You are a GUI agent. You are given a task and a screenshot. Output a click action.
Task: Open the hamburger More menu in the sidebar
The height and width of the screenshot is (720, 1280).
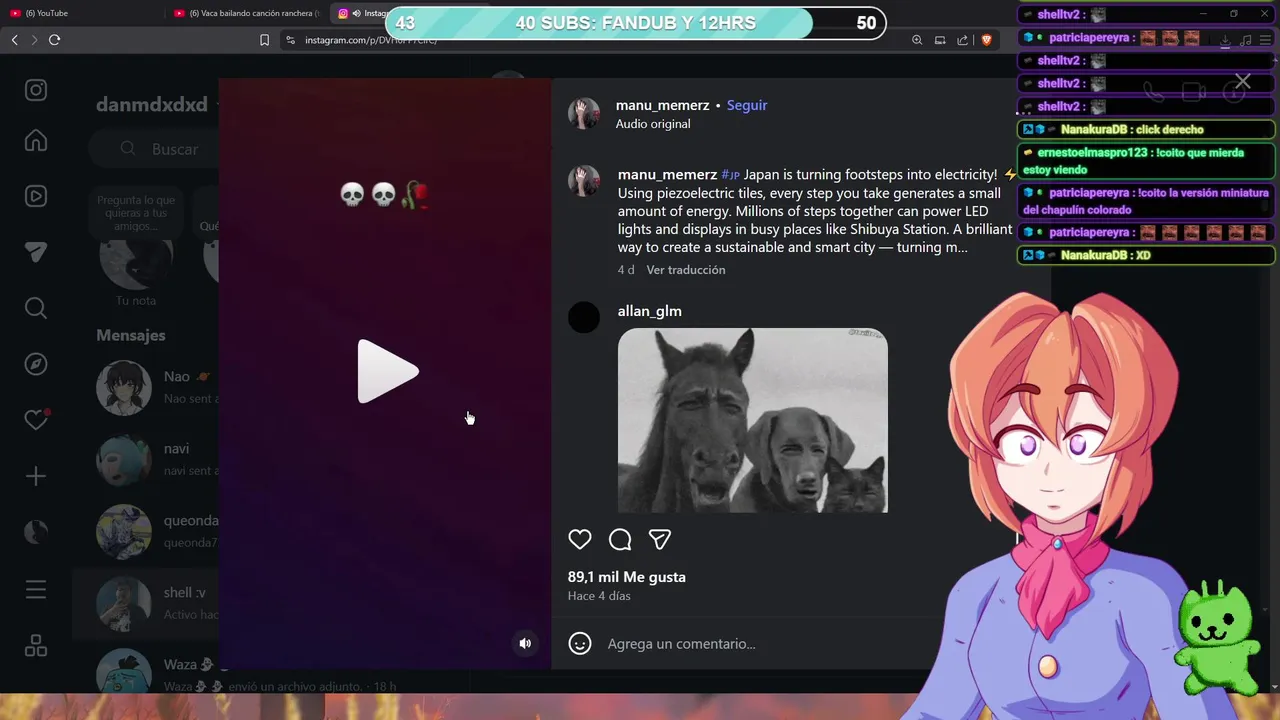pyautogui.click(x=36, y=590)
